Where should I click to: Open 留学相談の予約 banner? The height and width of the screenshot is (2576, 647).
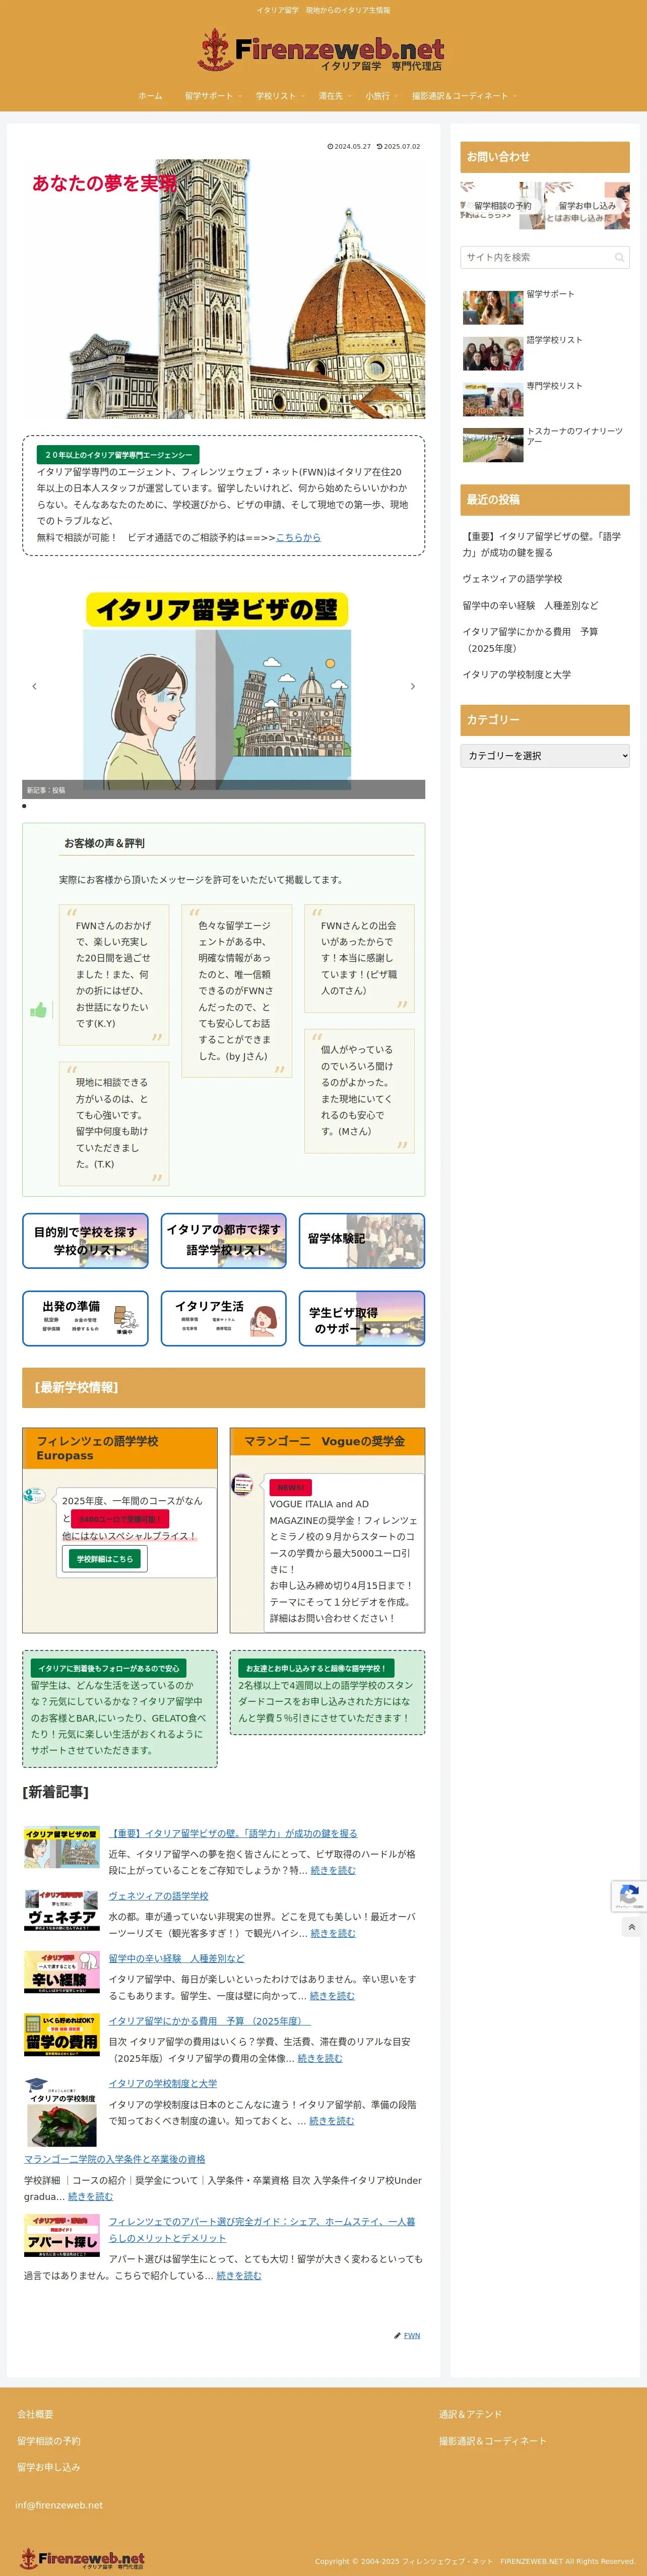pos(502,205)
